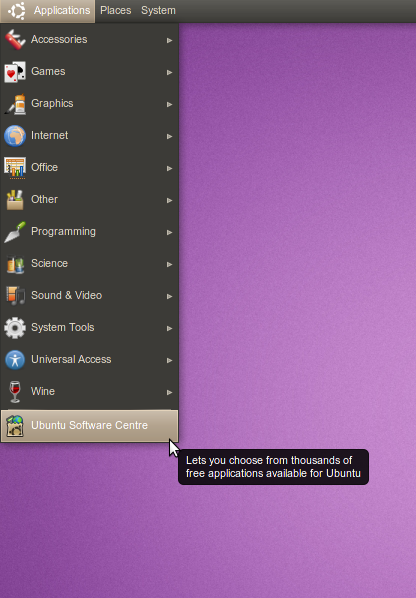
Task: Expand the Games submenu arrow
Action: coord(170,72)
